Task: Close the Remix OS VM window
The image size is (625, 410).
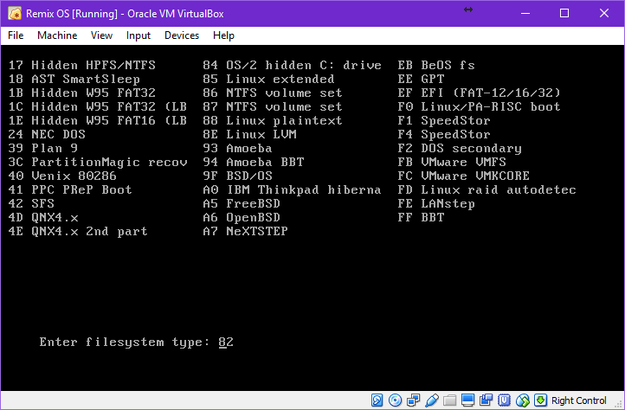Action: 604,14
